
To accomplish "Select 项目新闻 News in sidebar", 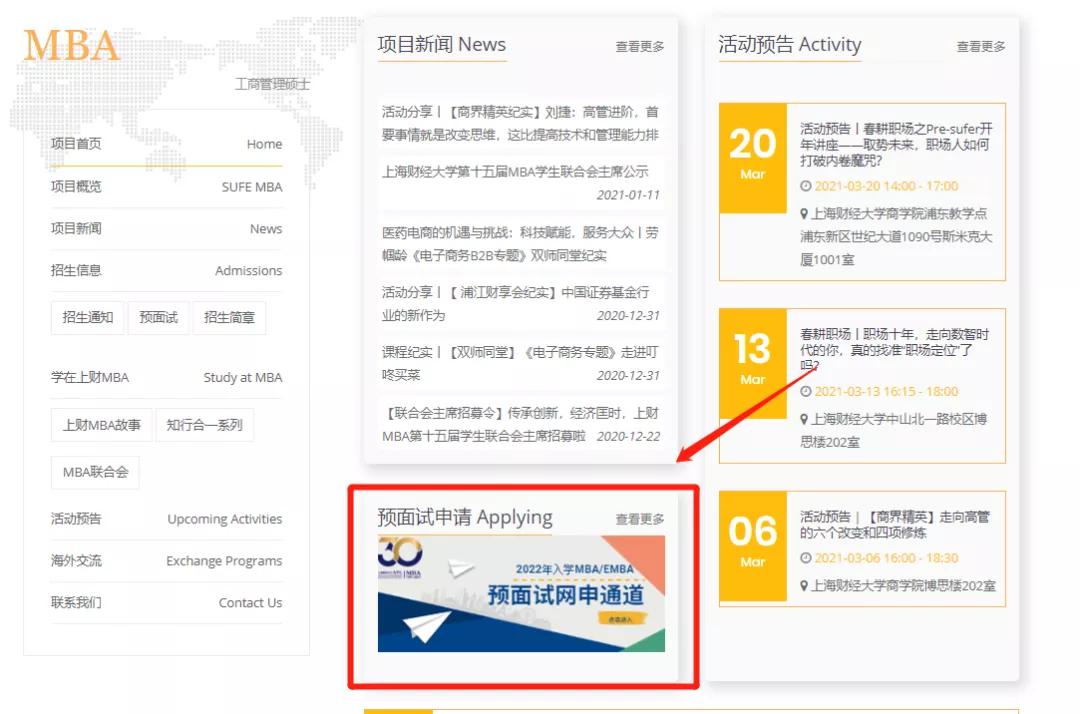I will (166, 229).
